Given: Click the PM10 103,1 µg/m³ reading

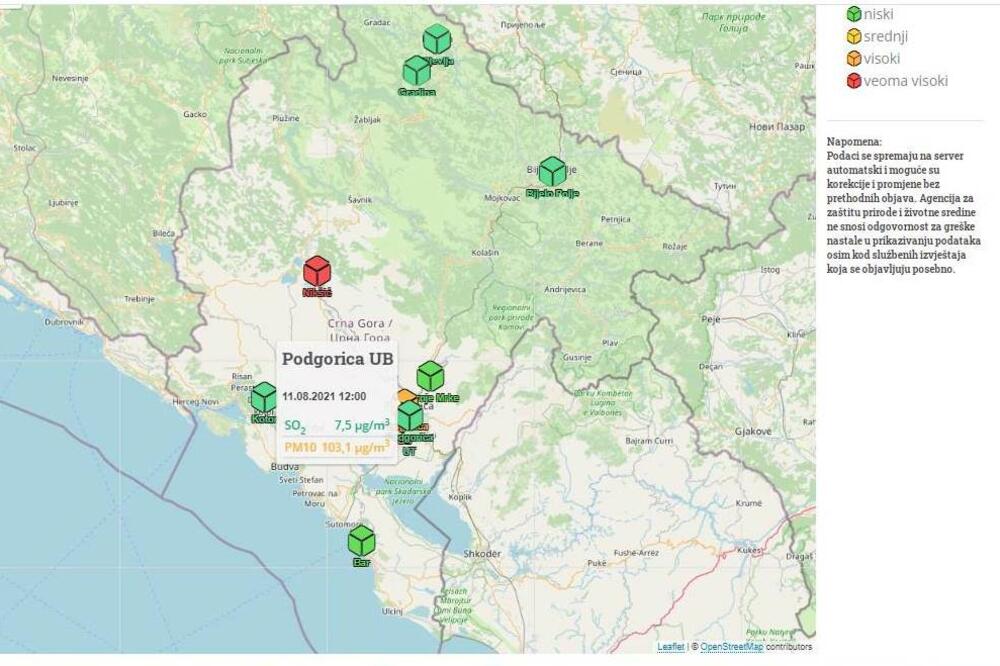Looking at the screenshot, I should tap(336, 447).
